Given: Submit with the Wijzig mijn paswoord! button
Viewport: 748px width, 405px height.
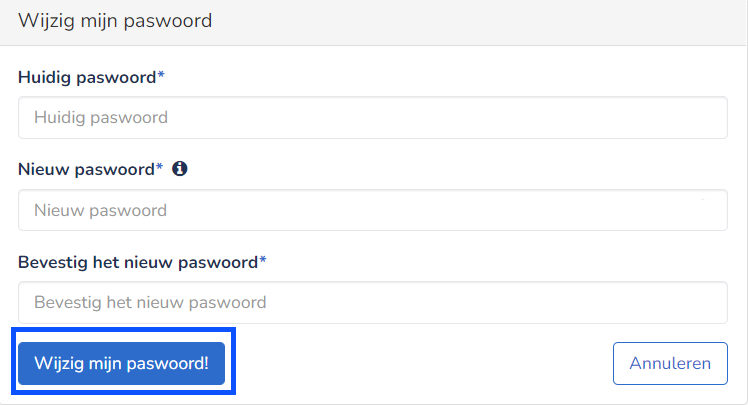Looking at the screenshot, I should click(x=122, y=363).
